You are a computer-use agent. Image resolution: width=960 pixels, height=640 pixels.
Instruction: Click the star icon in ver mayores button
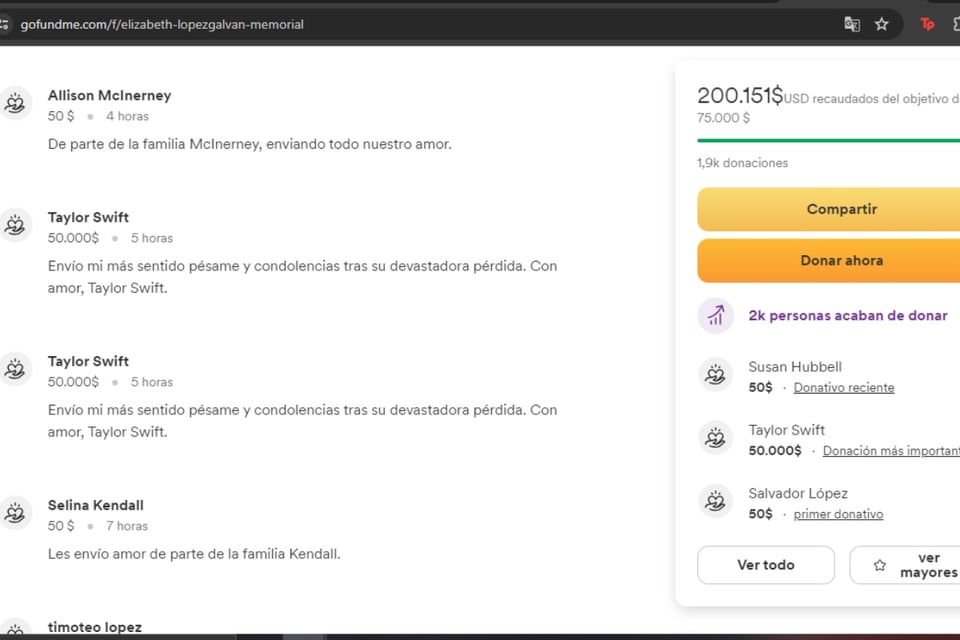880,565
